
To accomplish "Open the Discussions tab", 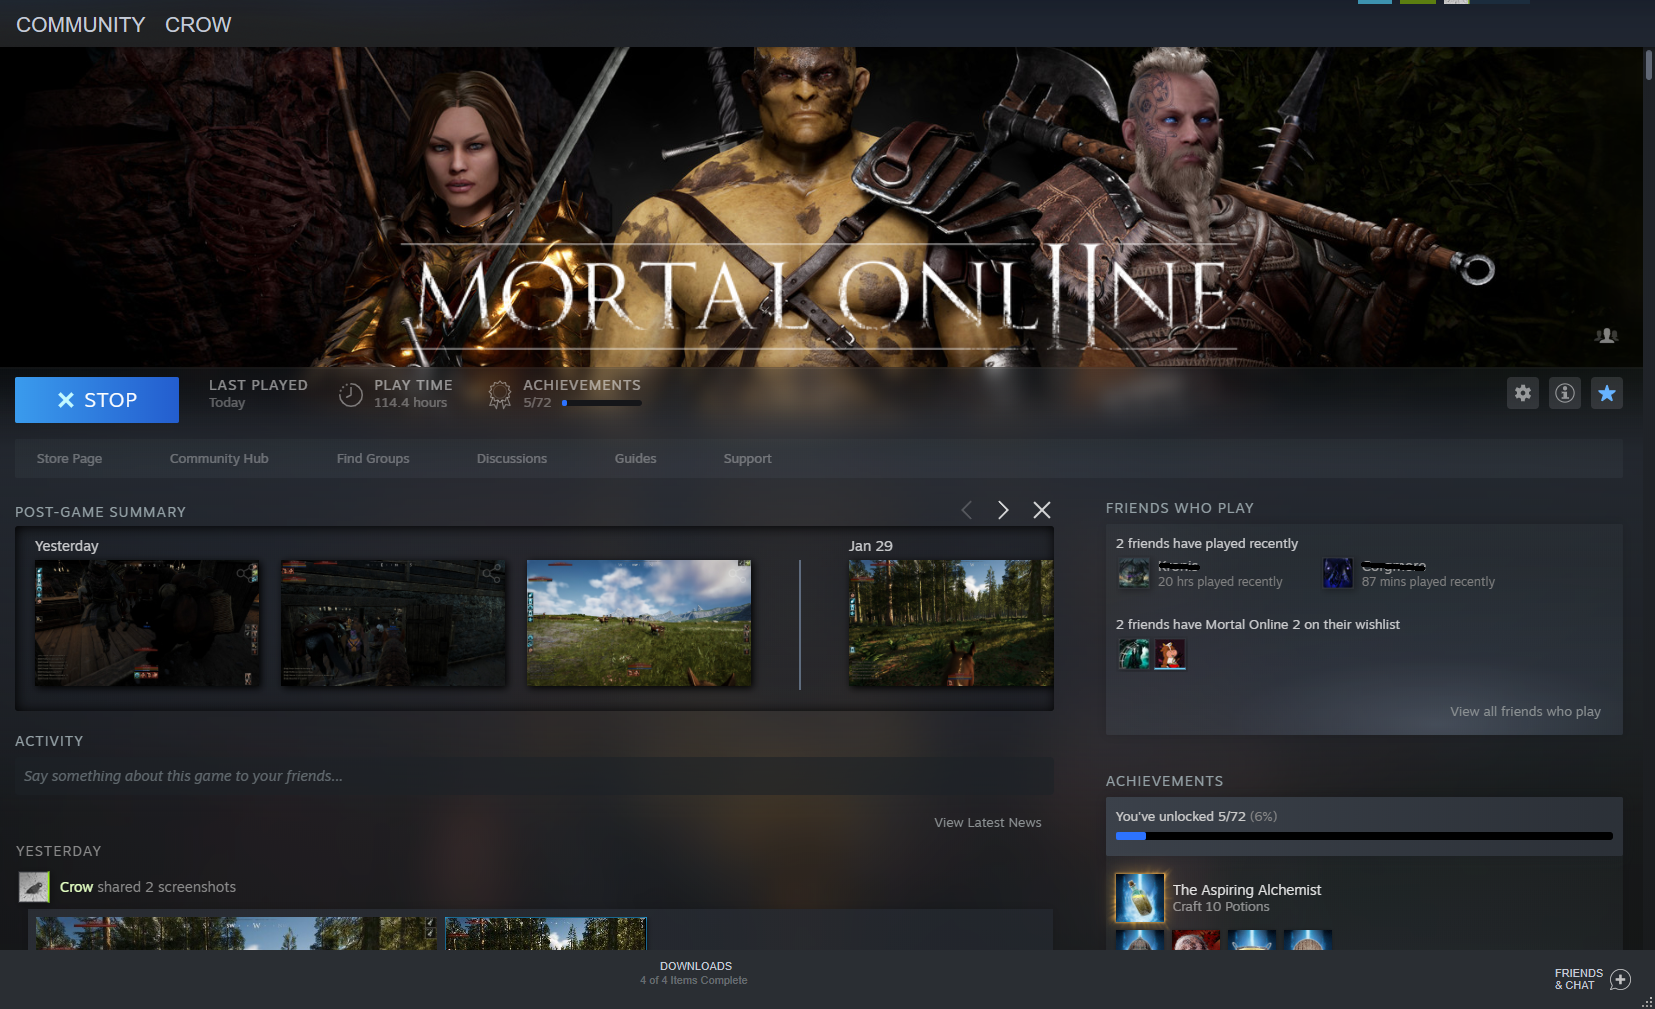I will coord(512,458).
